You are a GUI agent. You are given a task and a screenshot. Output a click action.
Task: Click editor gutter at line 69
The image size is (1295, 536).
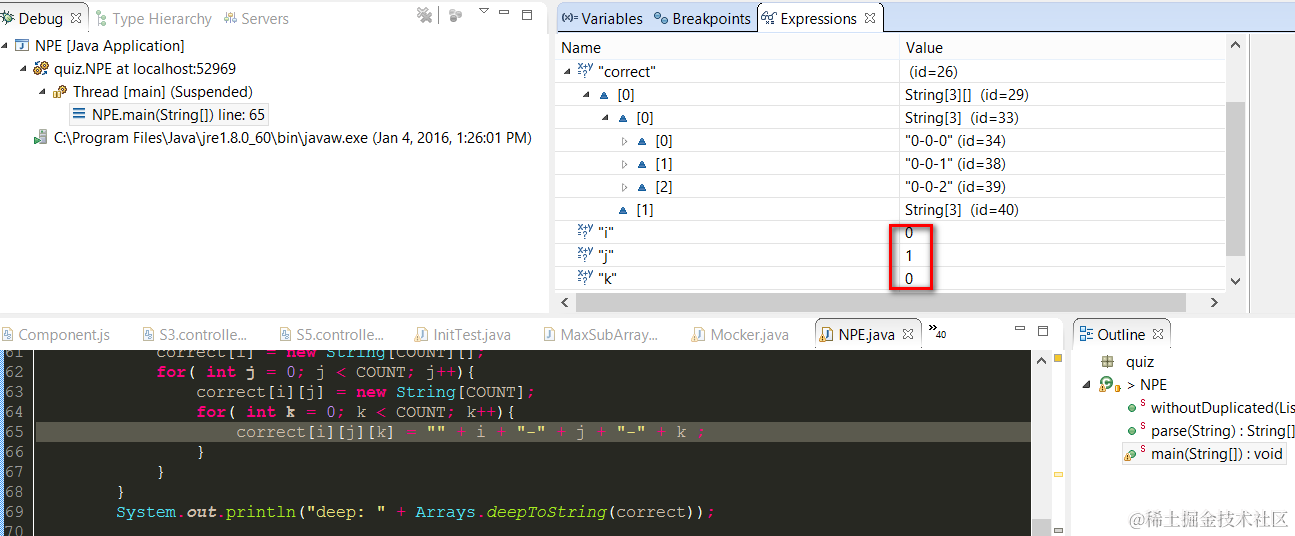14,512
